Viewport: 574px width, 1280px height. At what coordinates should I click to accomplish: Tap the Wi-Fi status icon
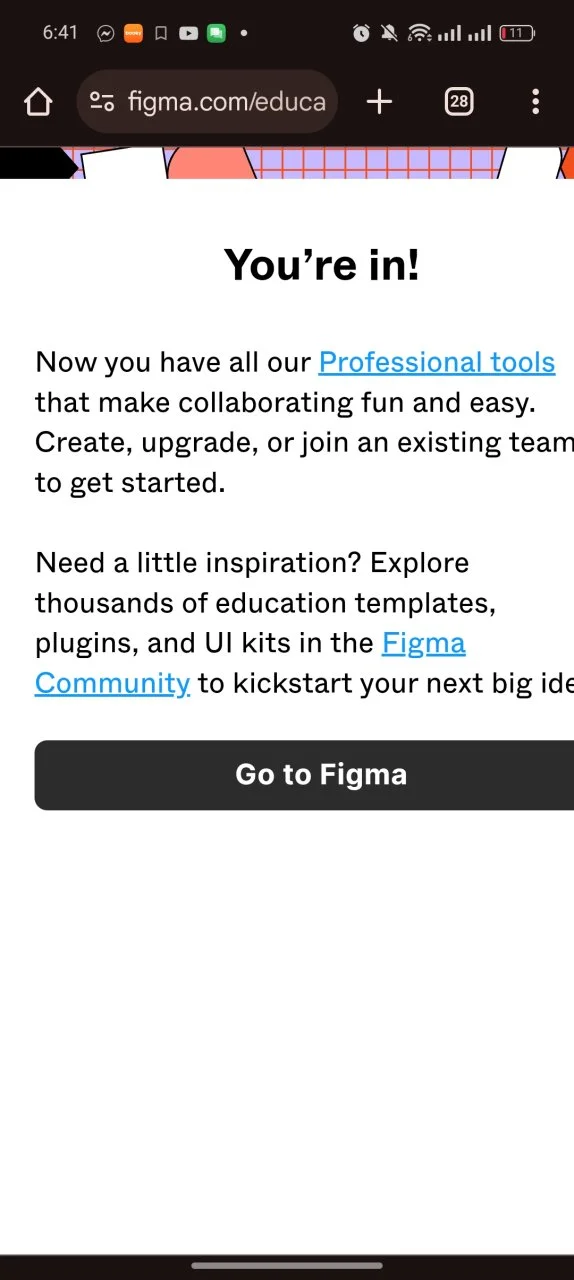pyautogui.click(x=420, y=33)
